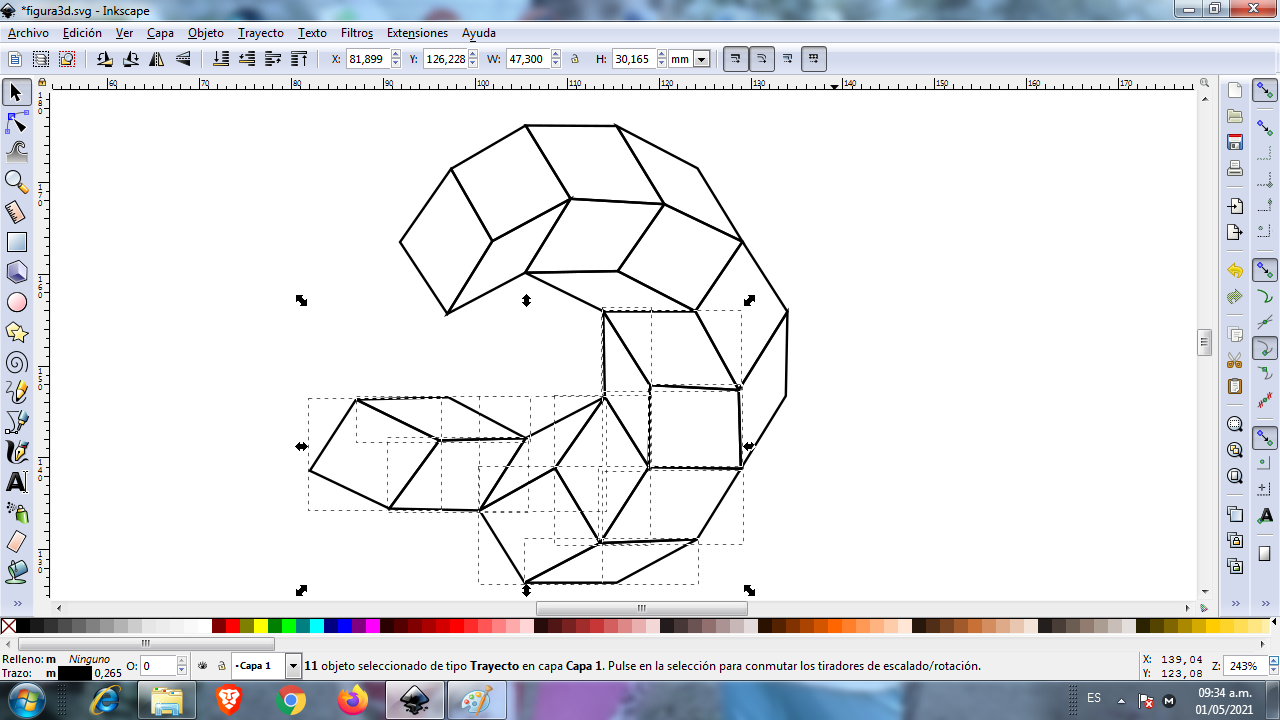
Task: Select the Star polygon tool
Action: 16,332
